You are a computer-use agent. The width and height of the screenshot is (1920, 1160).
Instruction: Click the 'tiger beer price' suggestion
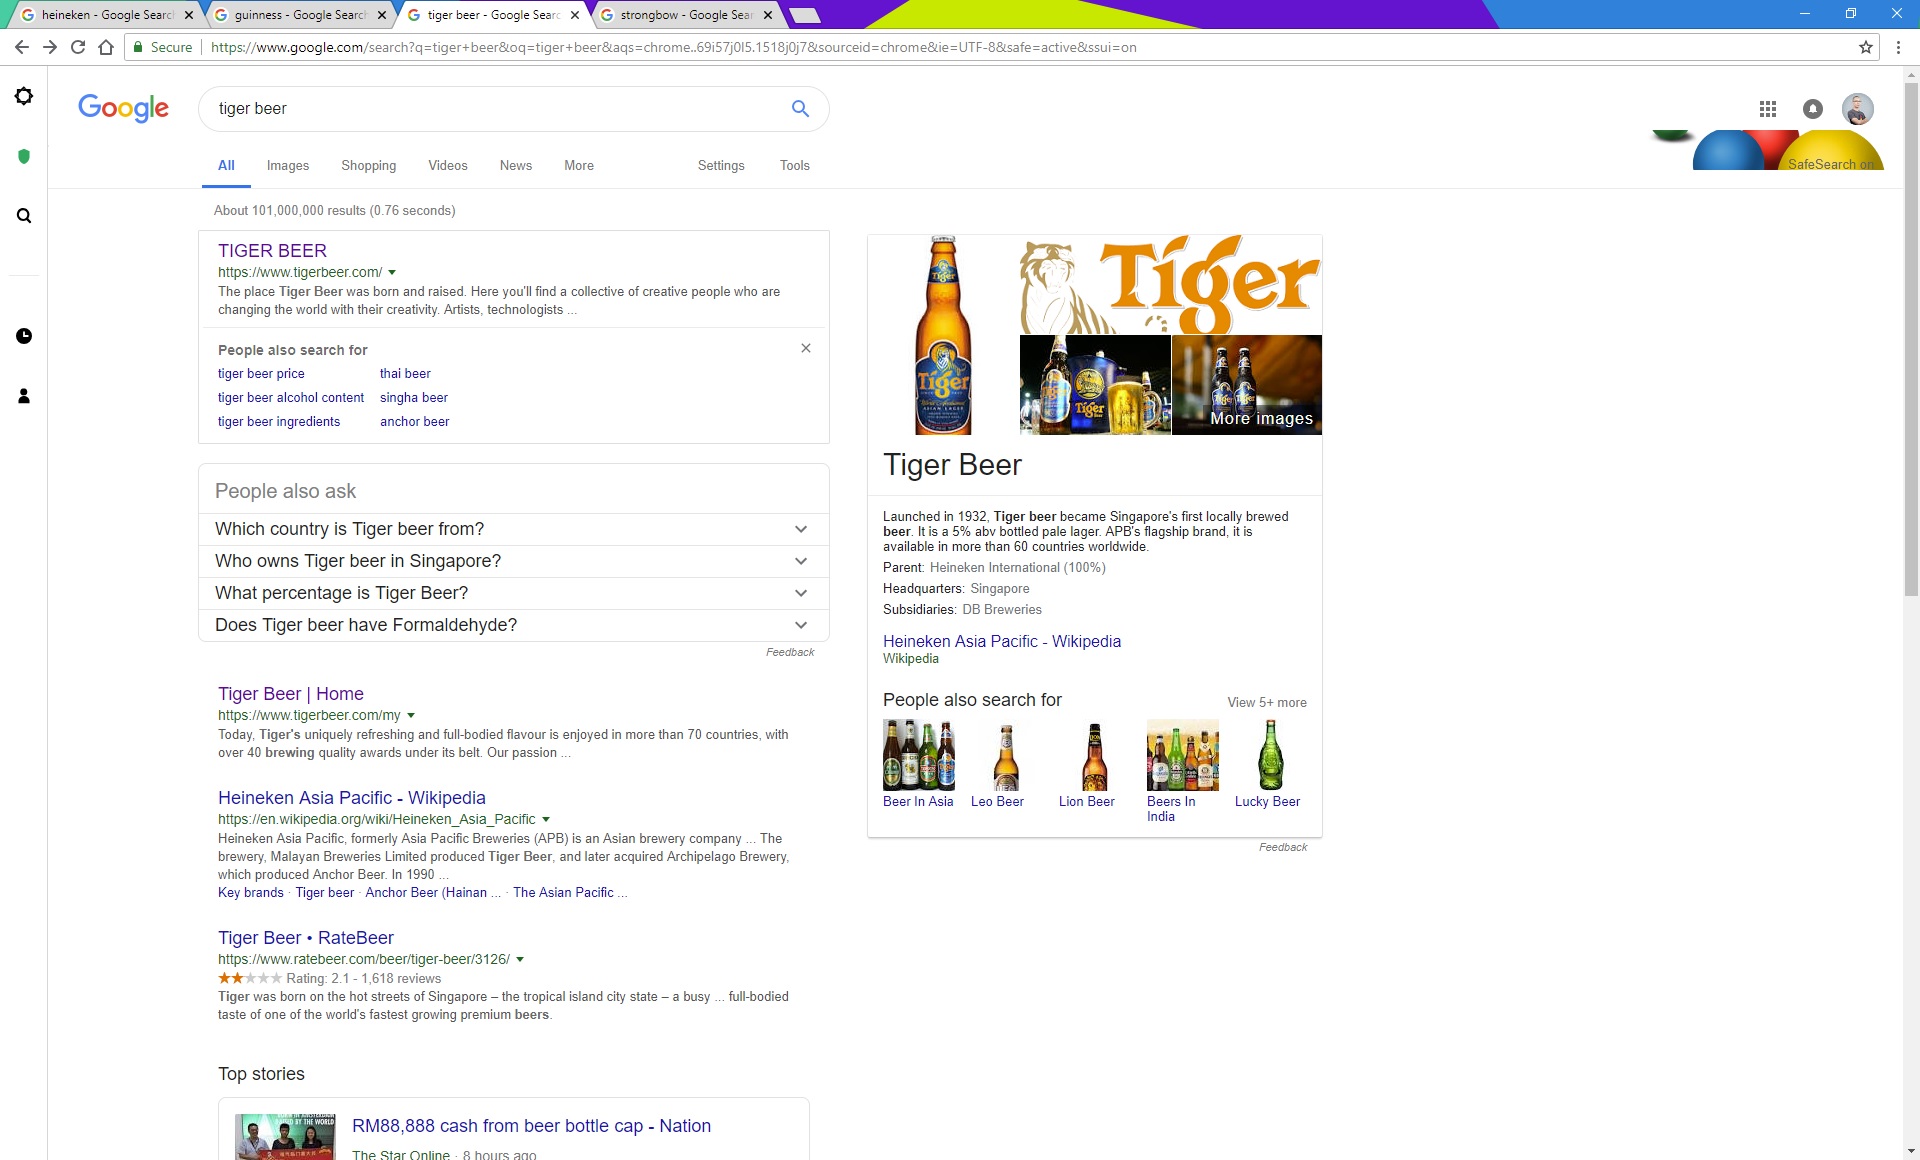pos(261,374)
